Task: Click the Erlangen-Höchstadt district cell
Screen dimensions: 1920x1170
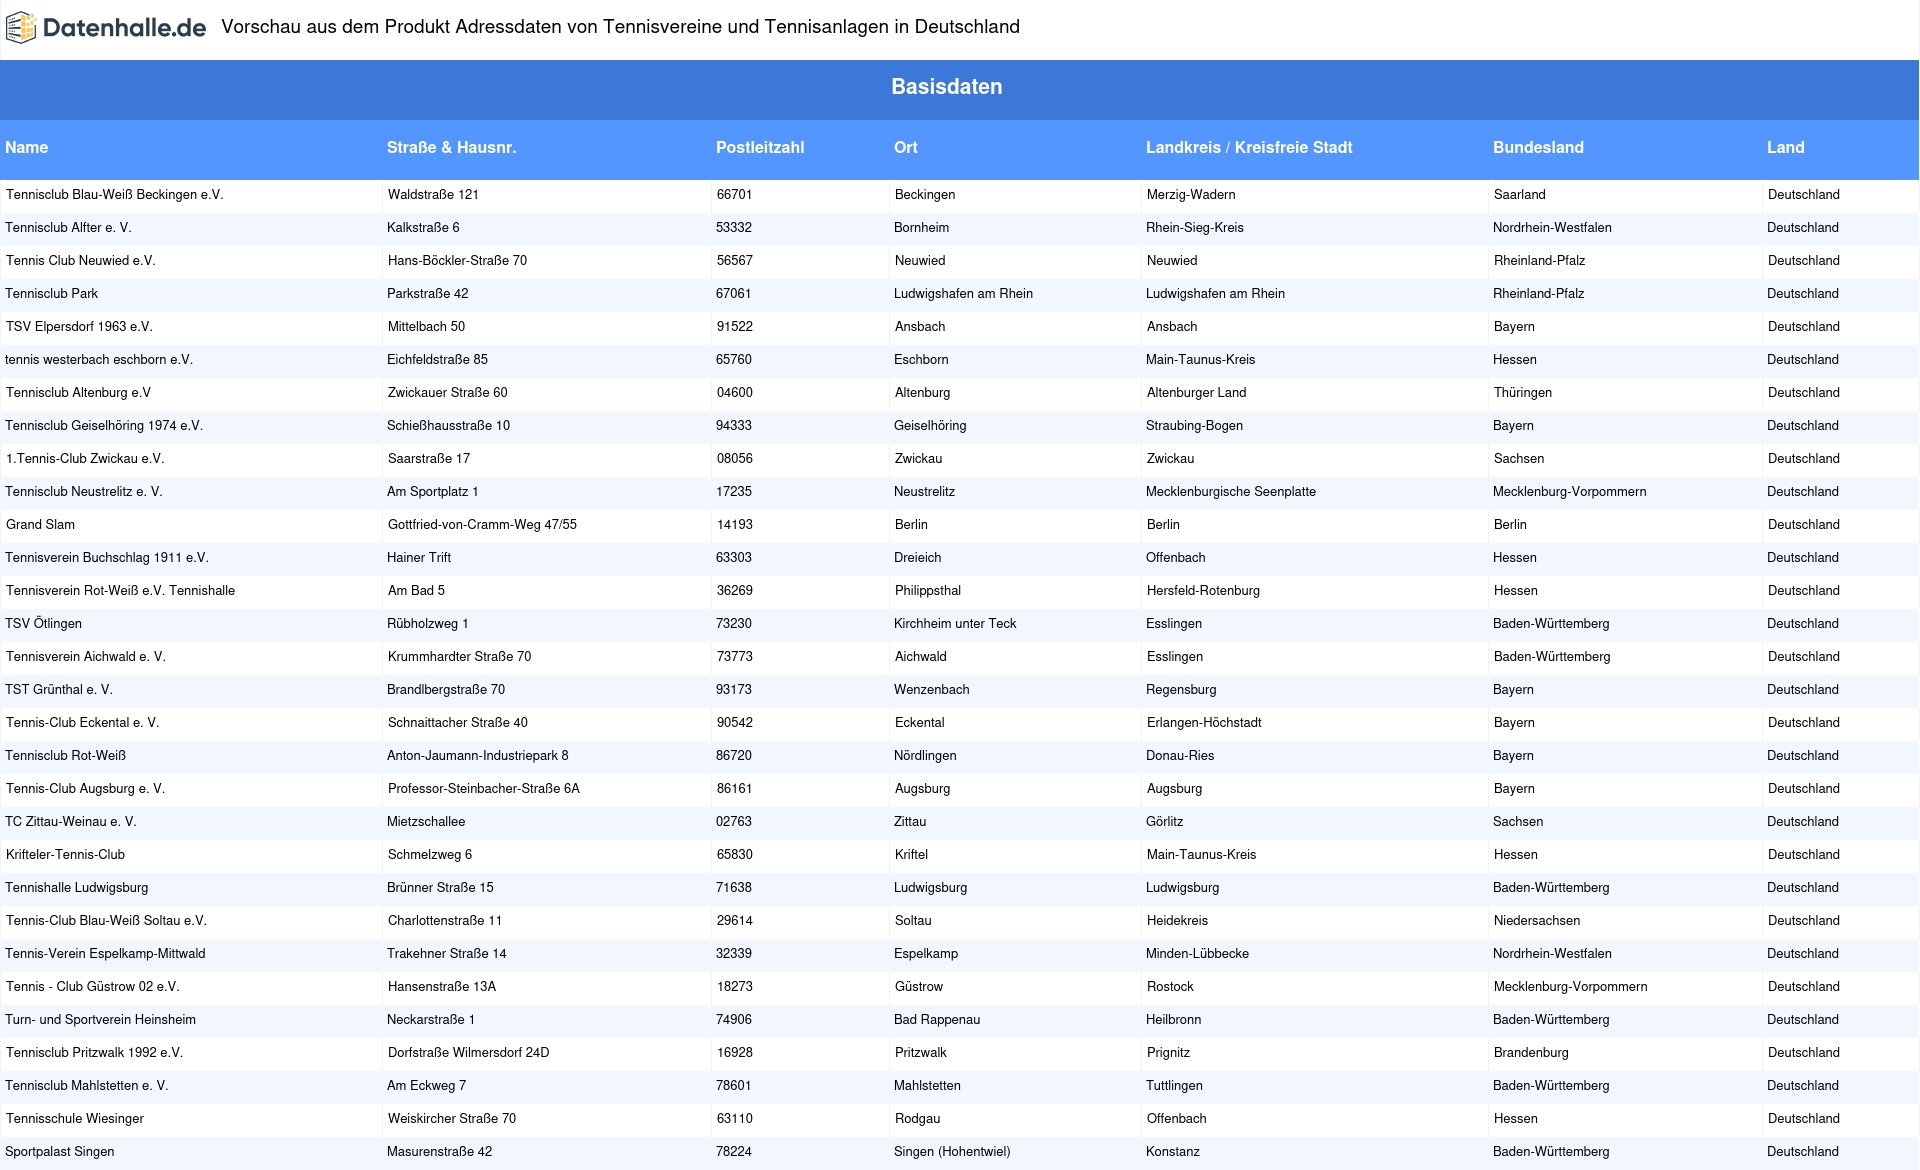Action: 1203,723
